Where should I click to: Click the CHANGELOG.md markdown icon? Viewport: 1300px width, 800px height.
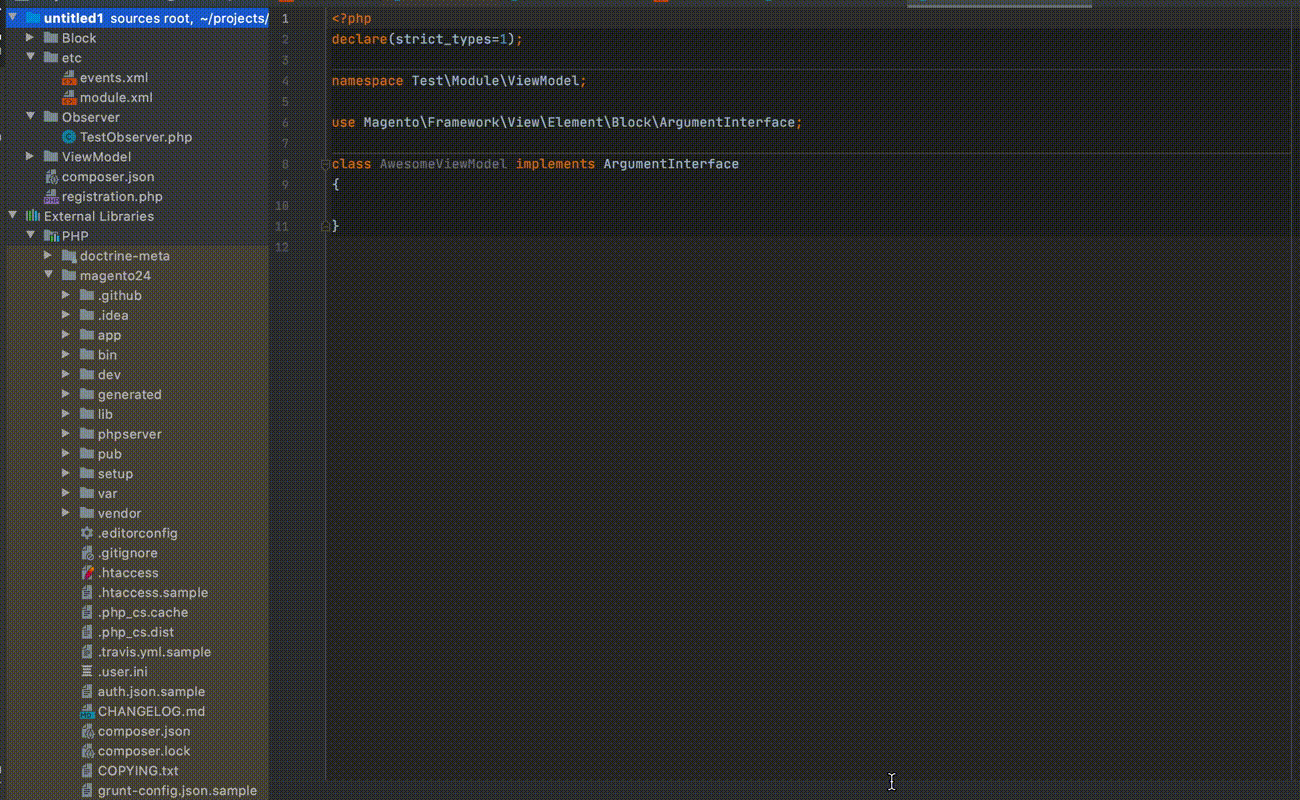coord(87,712)
